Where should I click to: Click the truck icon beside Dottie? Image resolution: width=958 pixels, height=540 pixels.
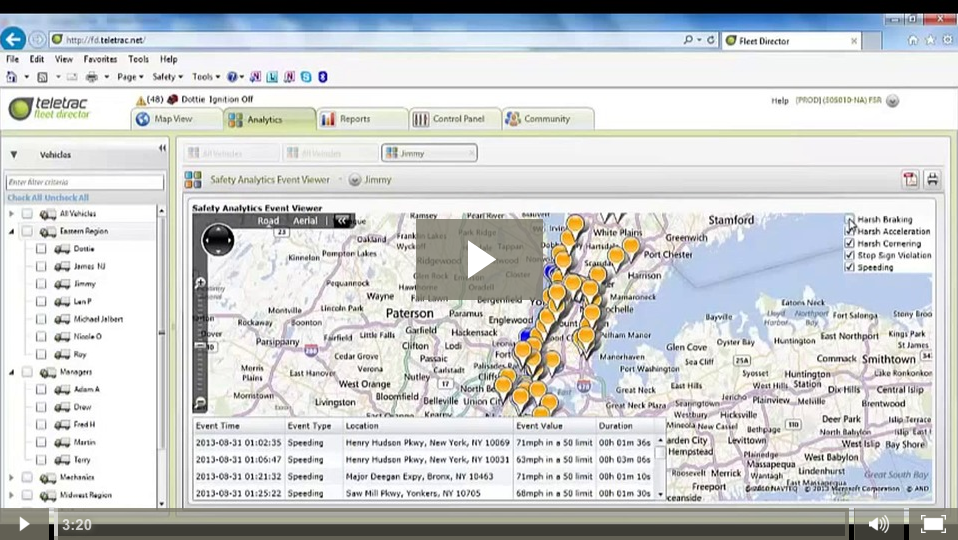point(62,249)
